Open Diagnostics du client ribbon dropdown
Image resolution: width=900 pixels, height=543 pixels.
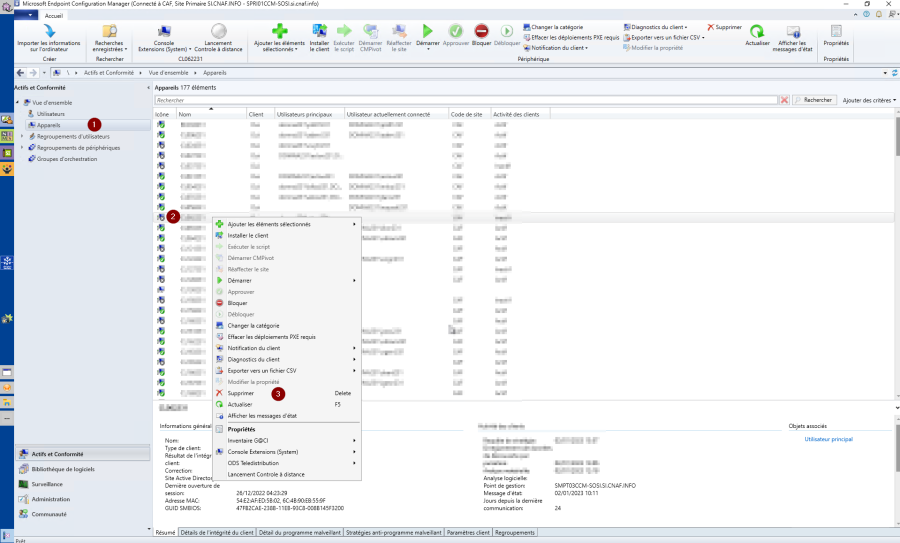655,27
